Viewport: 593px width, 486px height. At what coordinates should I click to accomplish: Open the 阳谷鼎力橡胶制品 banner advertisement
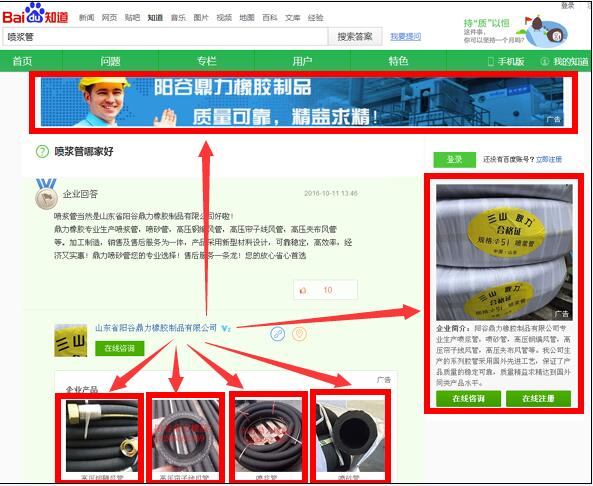tap(302, 102)
